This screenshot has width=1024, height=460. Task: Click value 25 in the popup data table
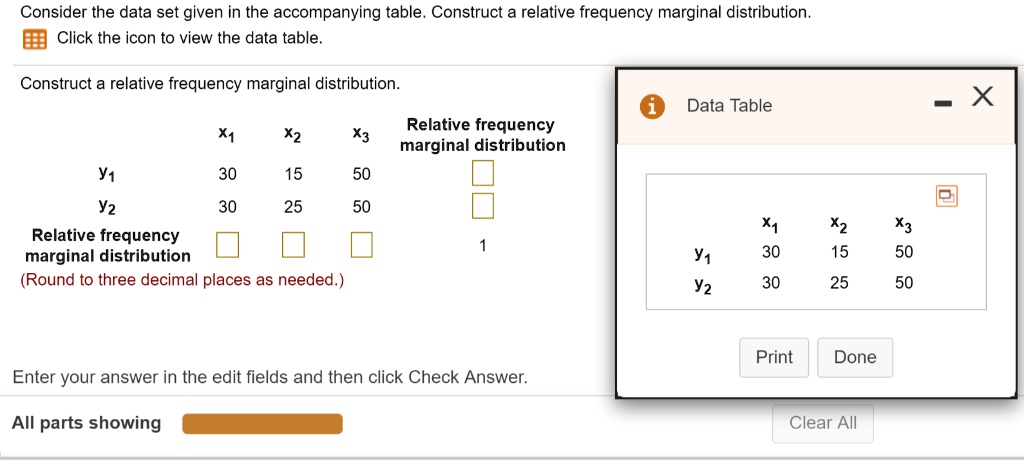point(839,283)
